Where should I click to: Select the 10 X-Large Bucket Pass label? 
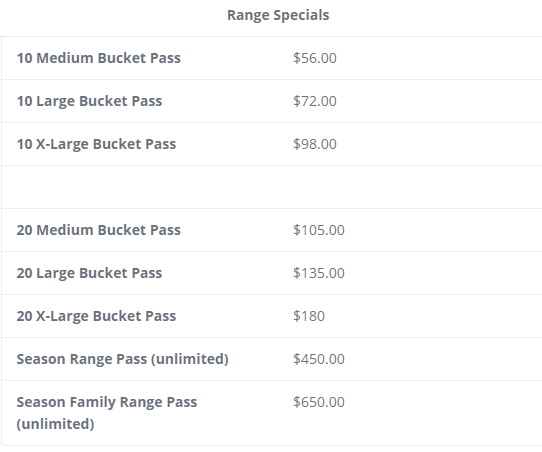[96, 144]
